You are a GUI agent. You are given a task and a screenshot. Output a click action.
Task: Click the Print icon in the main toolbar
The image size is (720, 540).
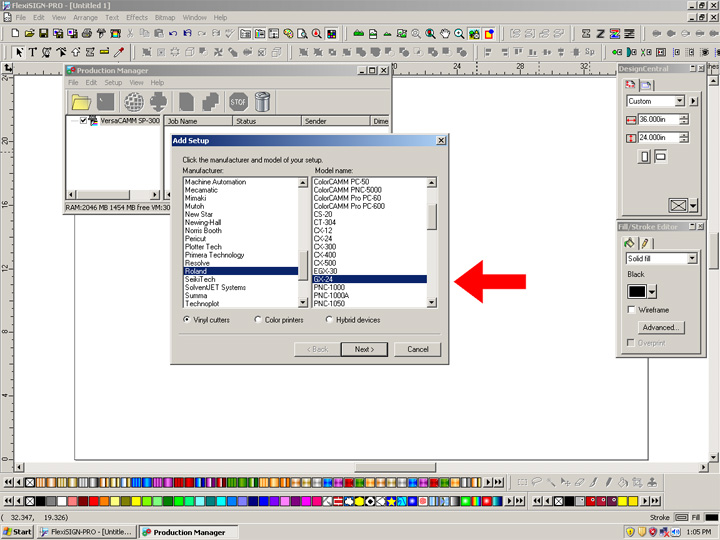[x=87, y=33]
